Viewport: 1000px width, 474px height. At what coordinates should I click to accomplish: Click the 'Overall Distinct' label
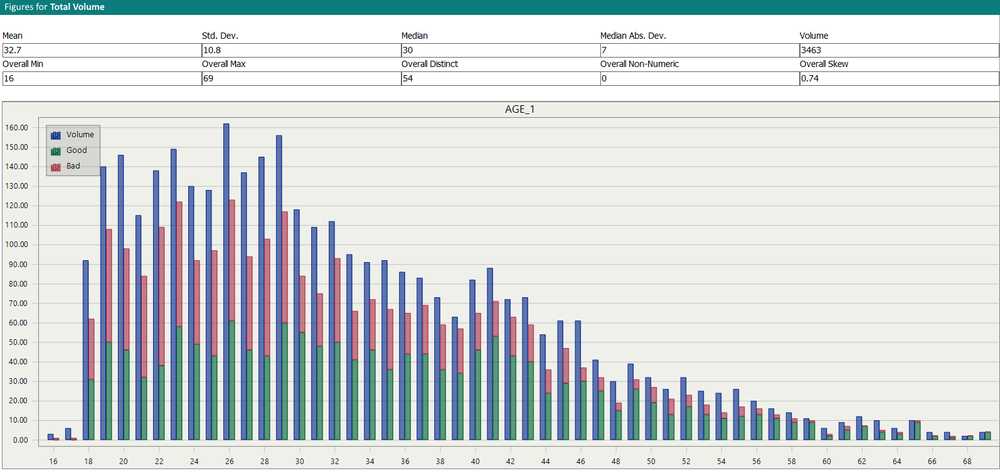430,64
